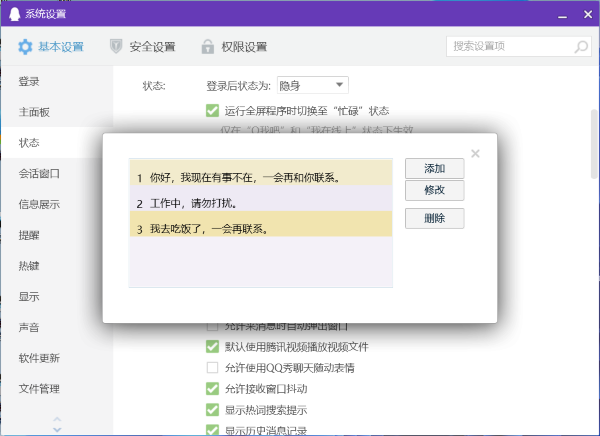Enable 允许使用QQ秀聊天随动表情 checkbox
The width and height of the screenshot is (600, 436).
click(212, 368)
